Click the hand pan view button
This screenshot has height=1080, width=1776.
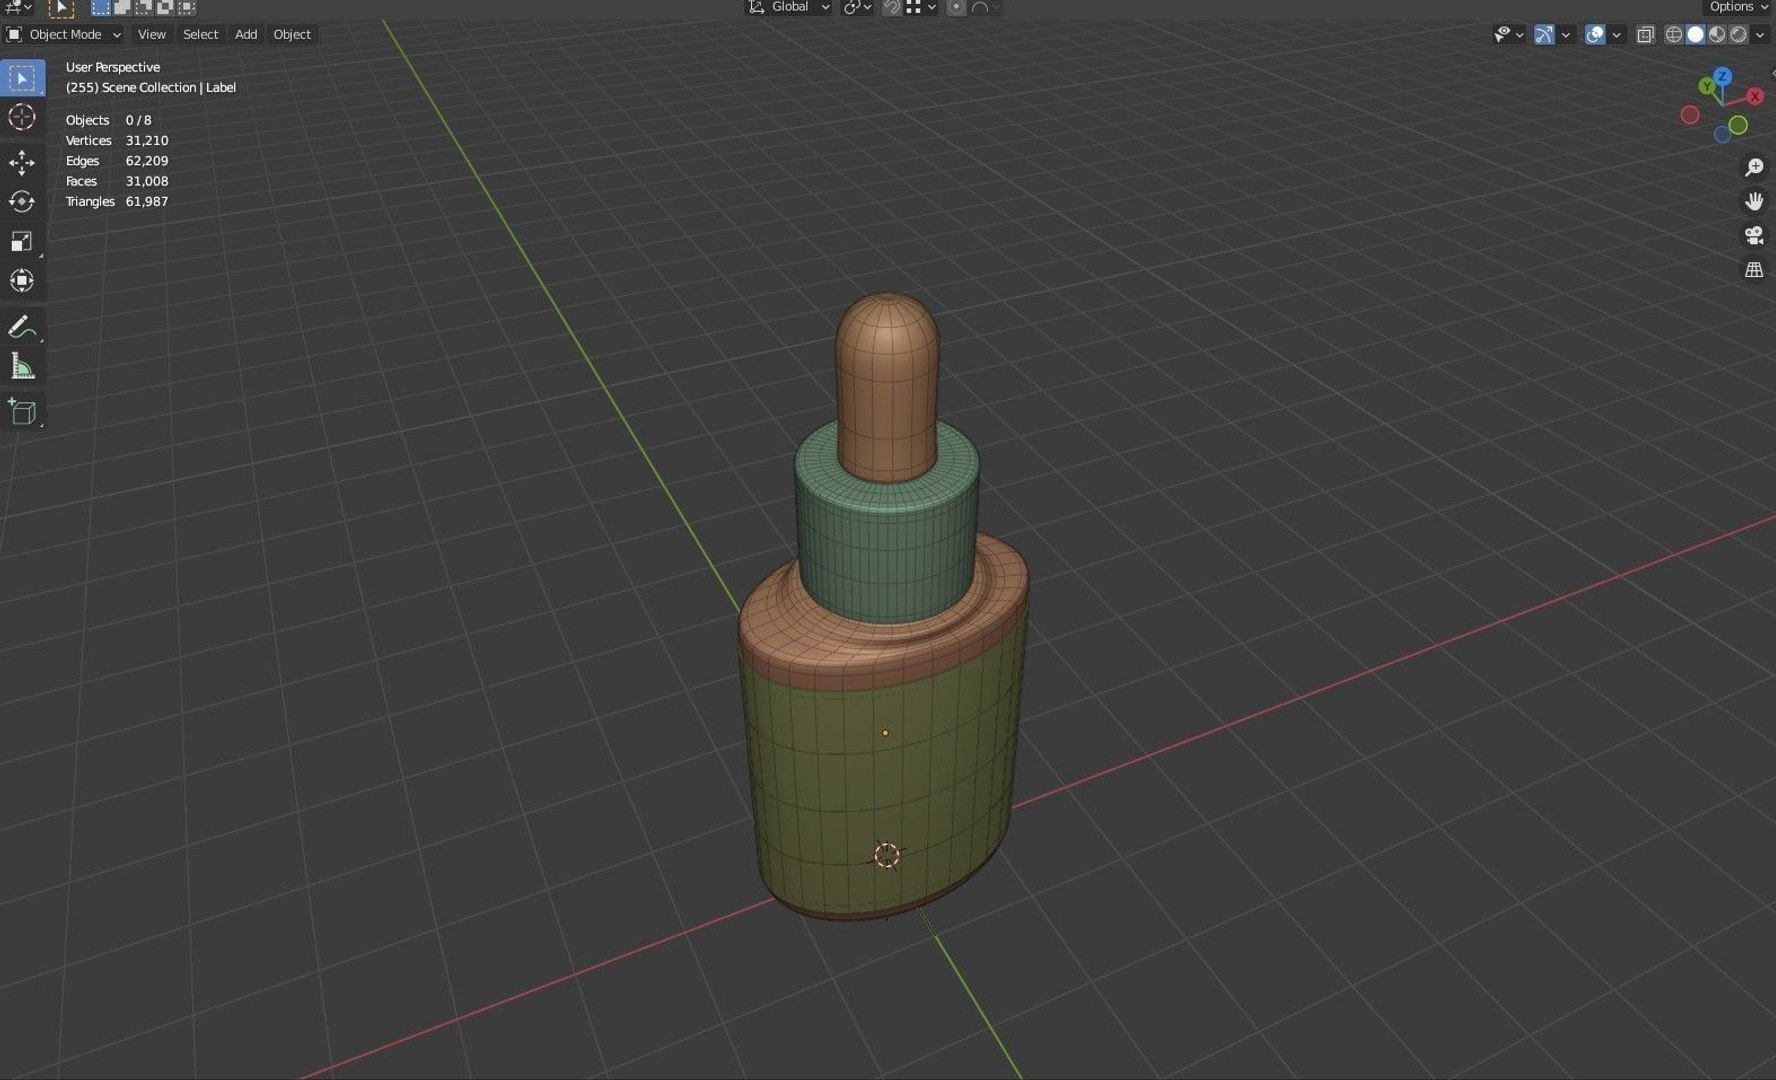(1754, 201)
